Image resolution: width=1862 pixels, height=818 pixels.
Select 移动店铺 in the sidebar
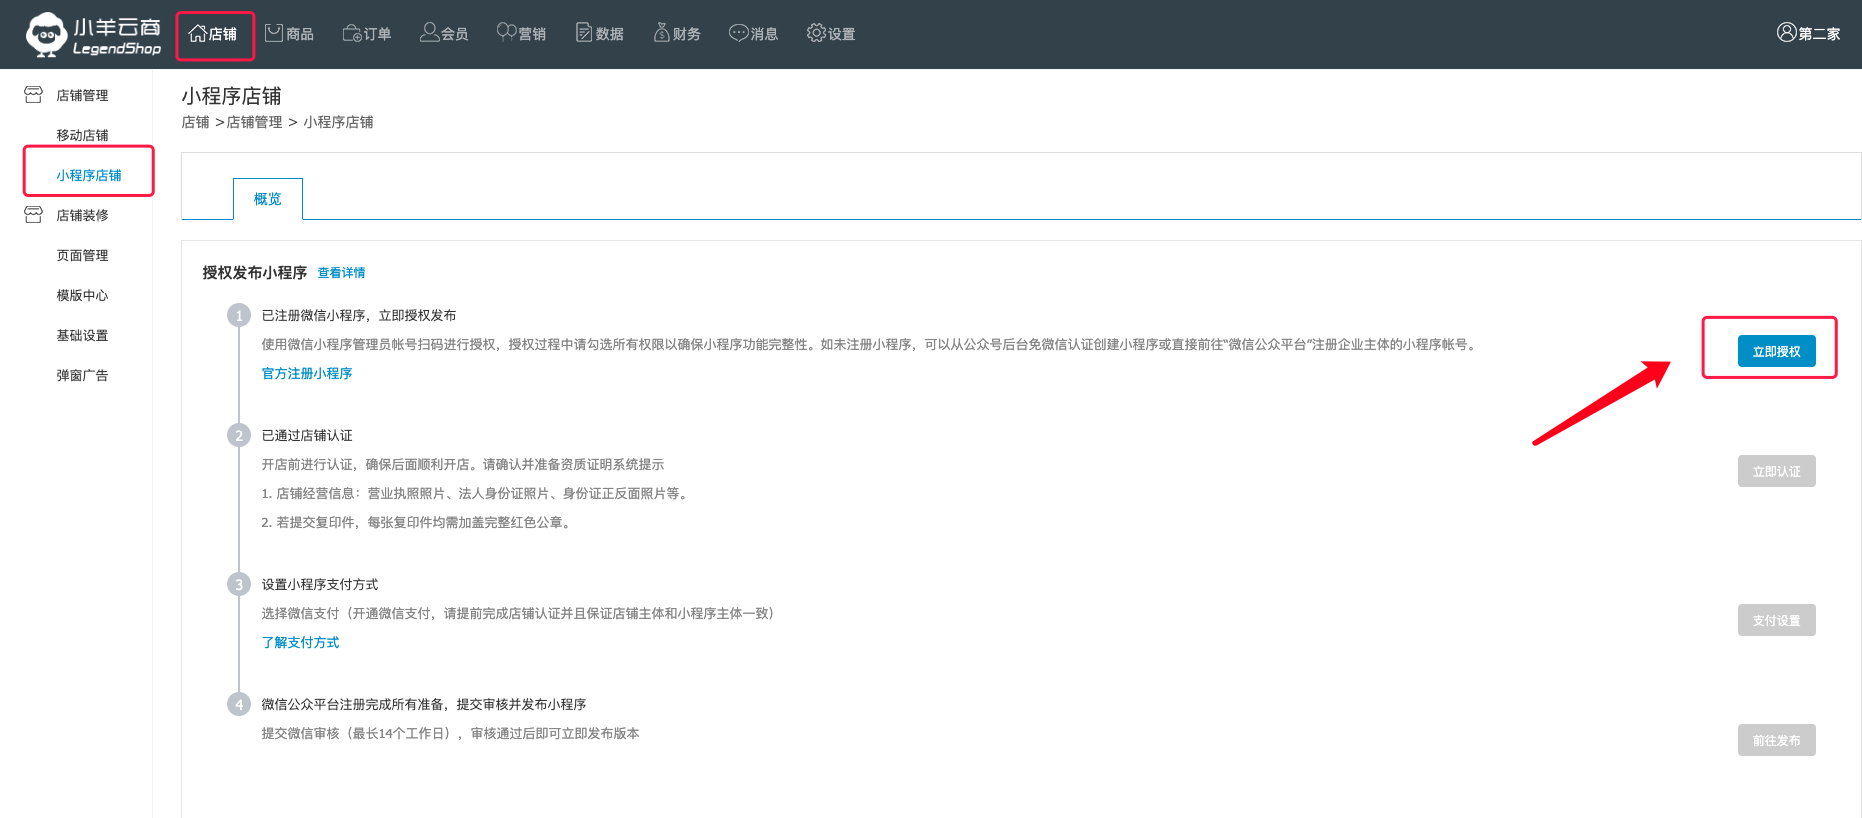[82, 135]
